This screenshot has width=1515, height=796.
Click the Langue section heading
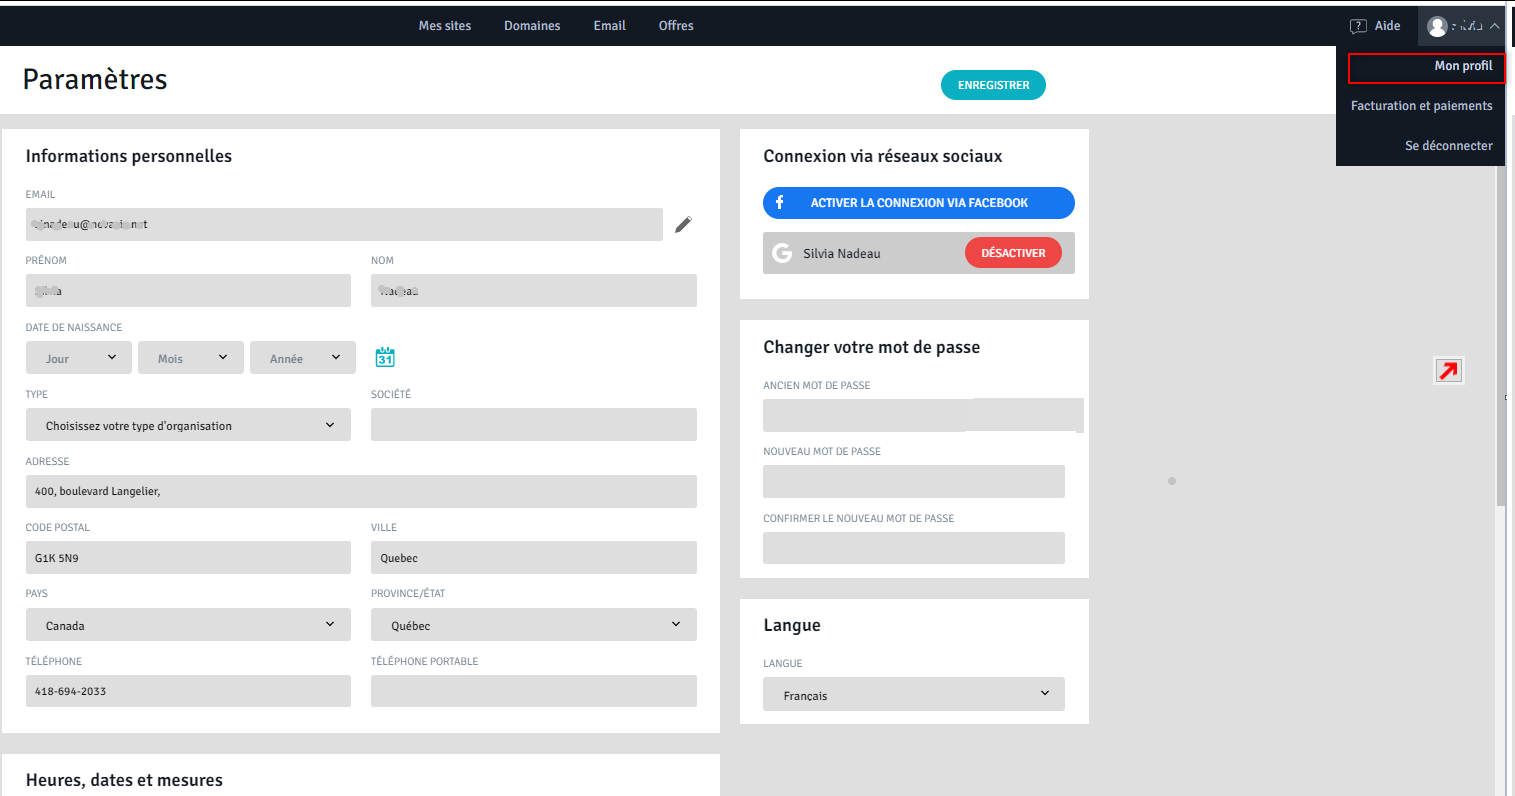pyautogui.click(x=792, y=626)
